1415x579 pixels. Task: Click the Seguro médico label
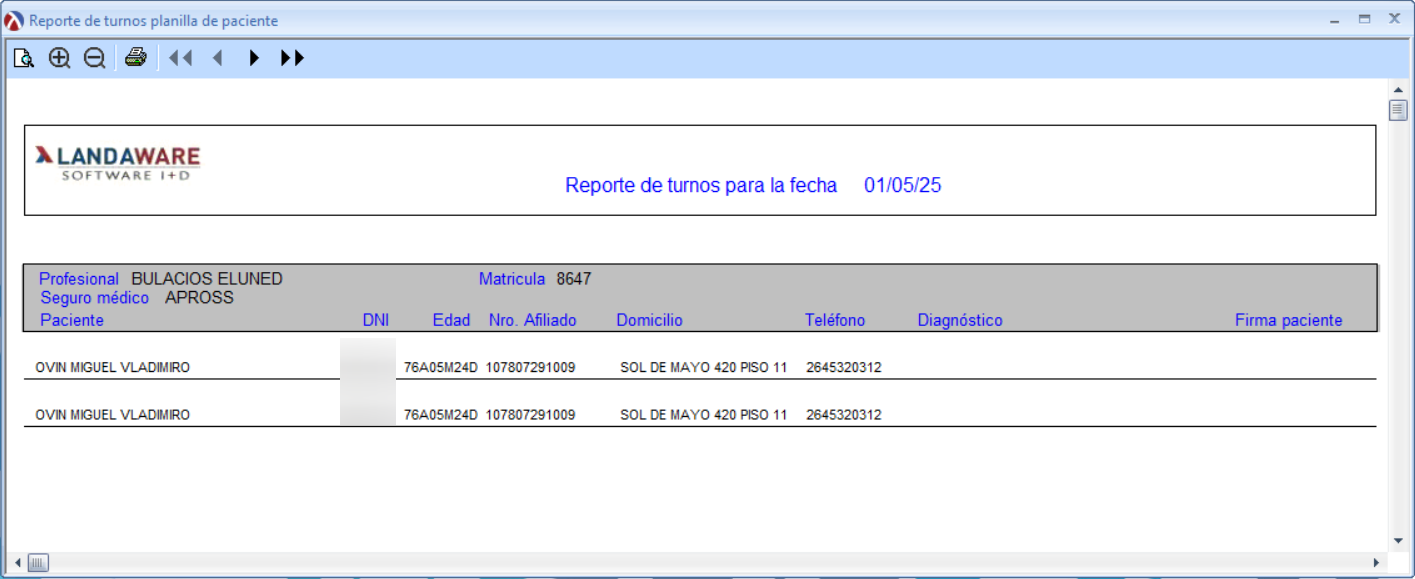tap(95, 298)
